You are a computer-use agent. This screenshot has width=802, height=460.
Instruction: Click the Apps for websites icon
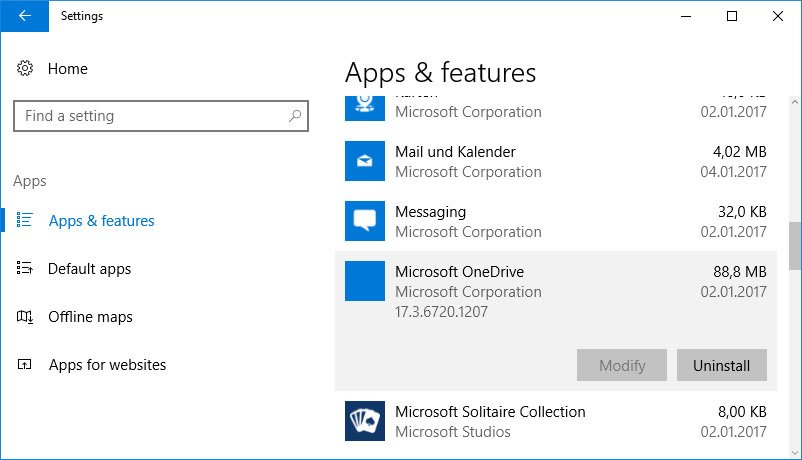tap(24, 364)
